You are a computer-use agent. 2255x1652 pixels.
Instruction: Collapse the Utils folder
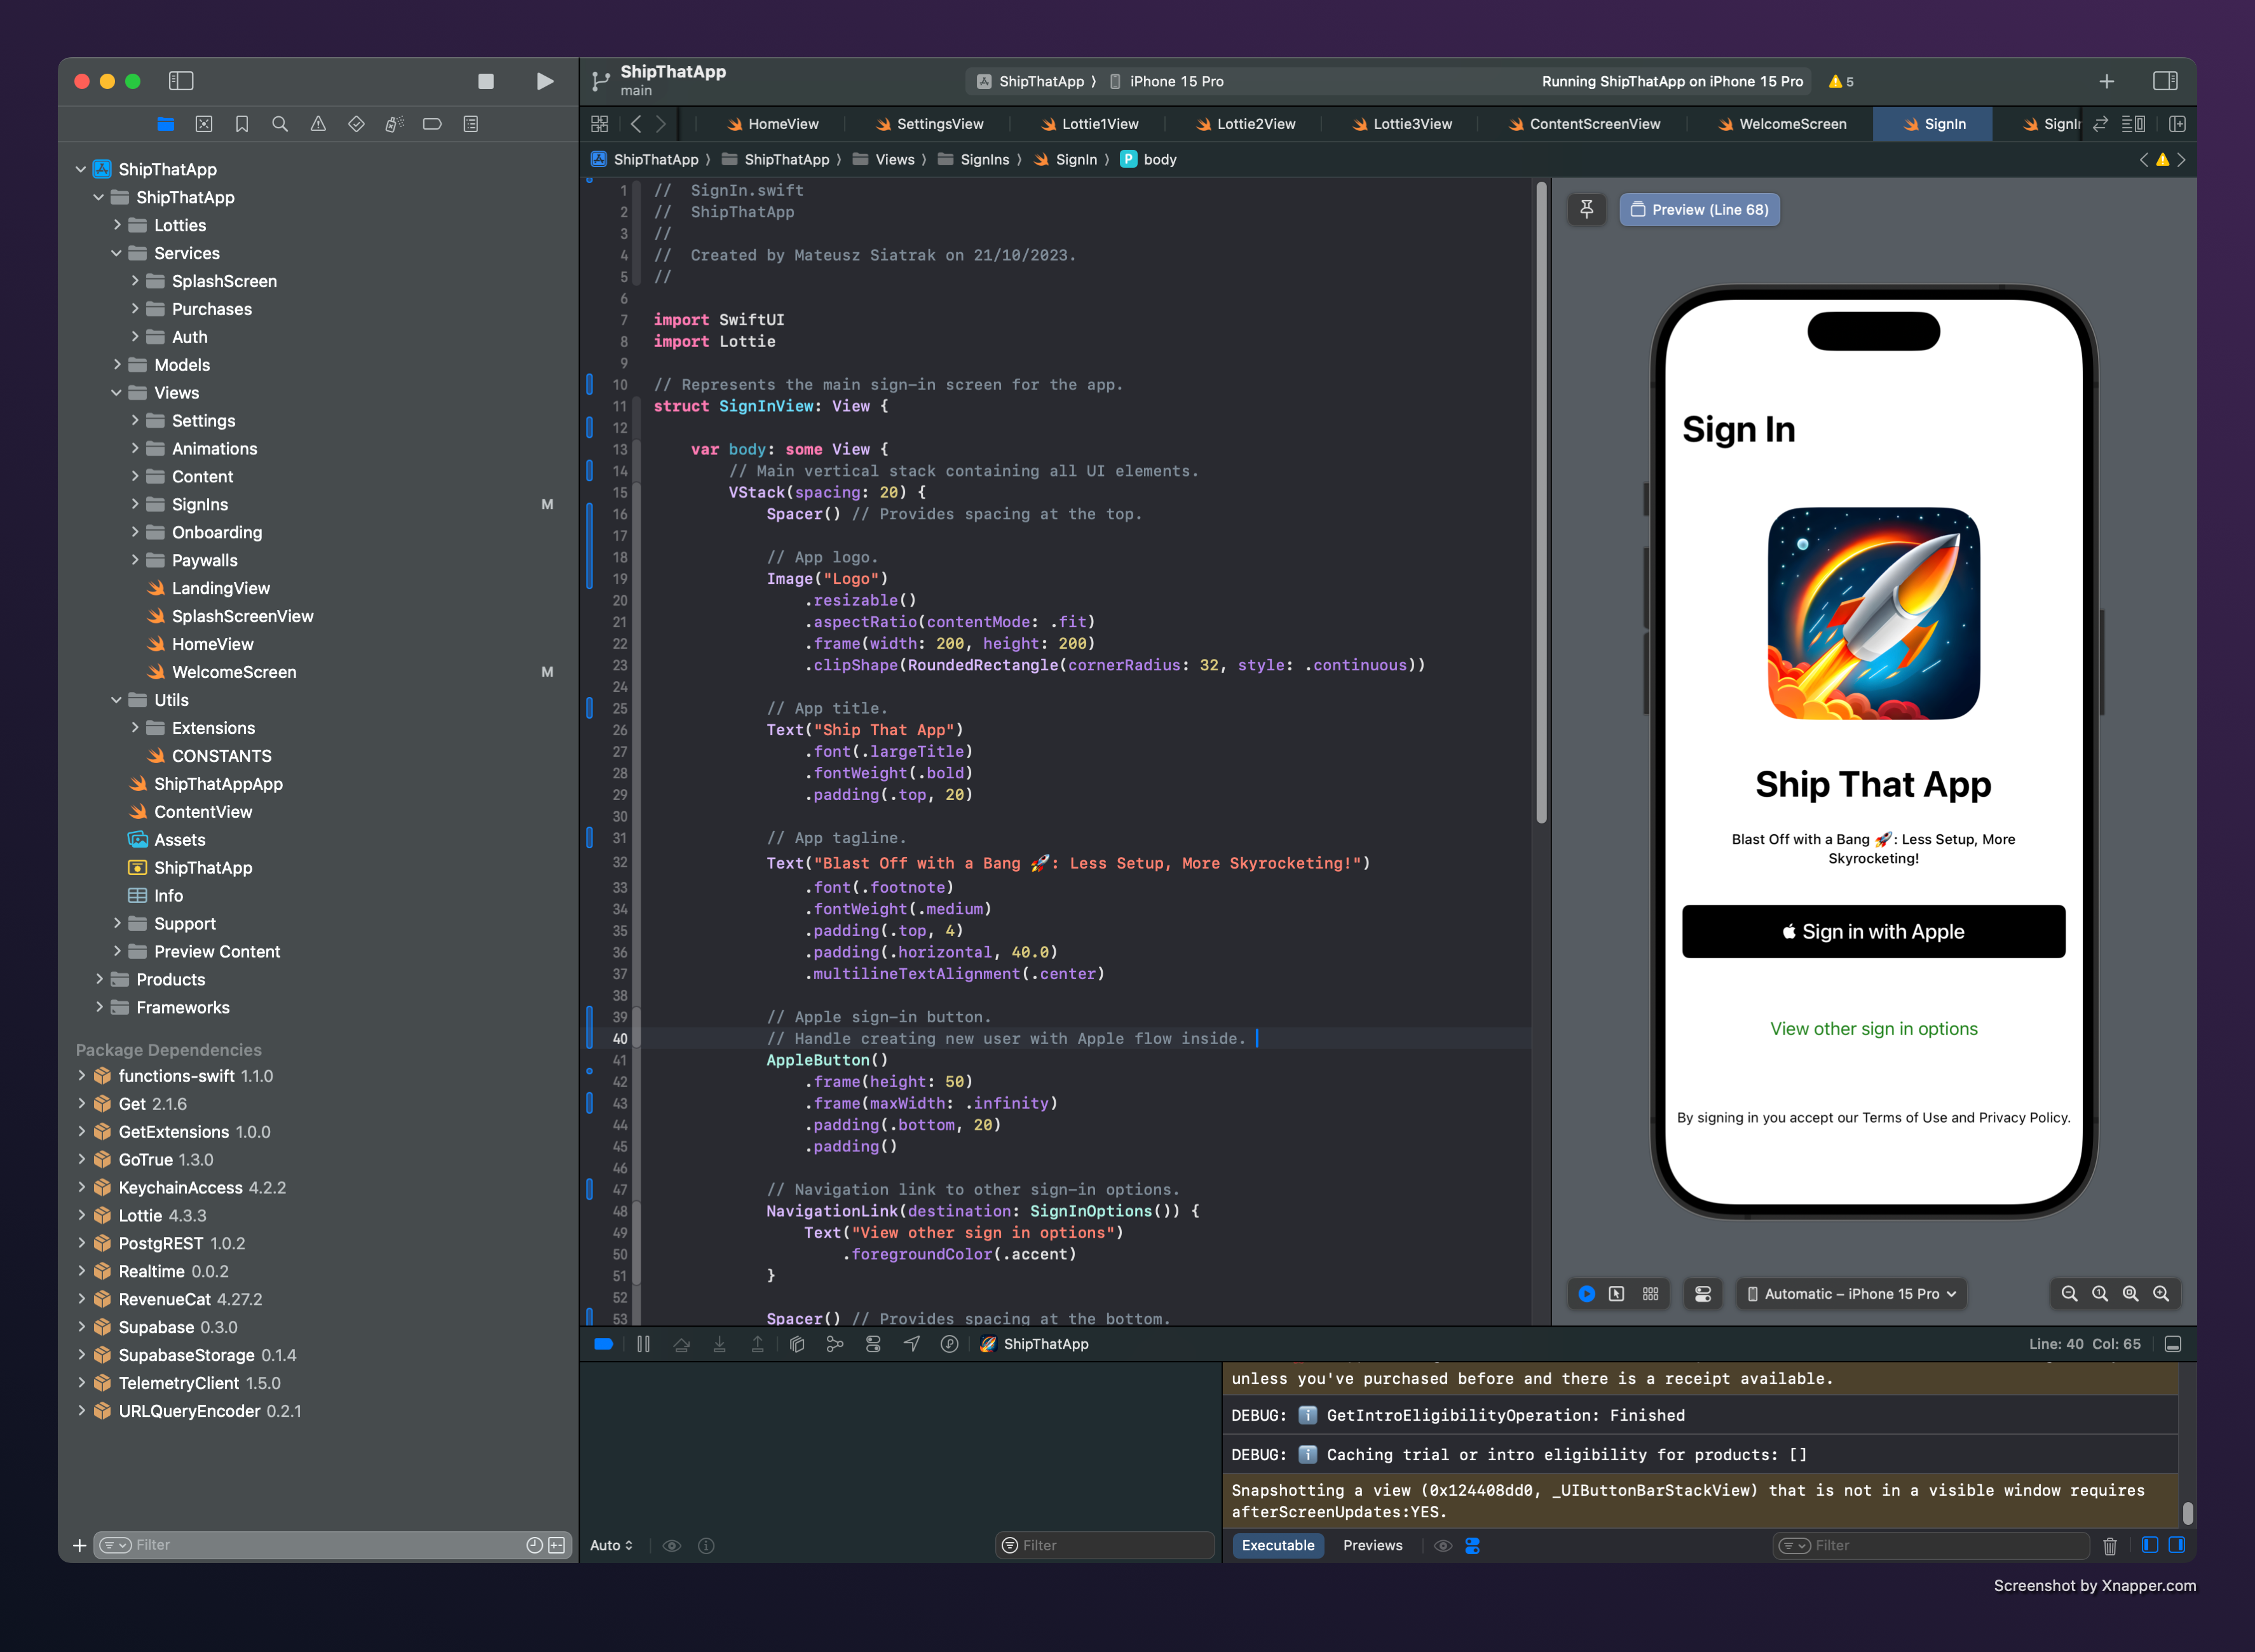tap(117, 700)
